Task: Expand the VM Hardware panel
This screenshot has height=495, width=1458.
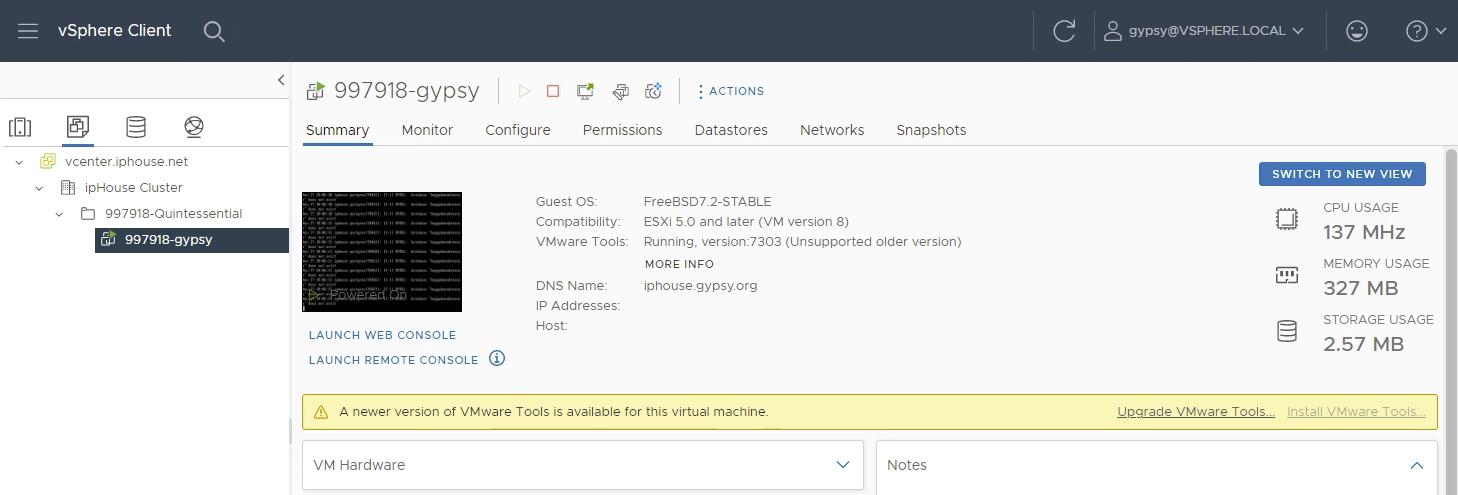Action: 842,465
